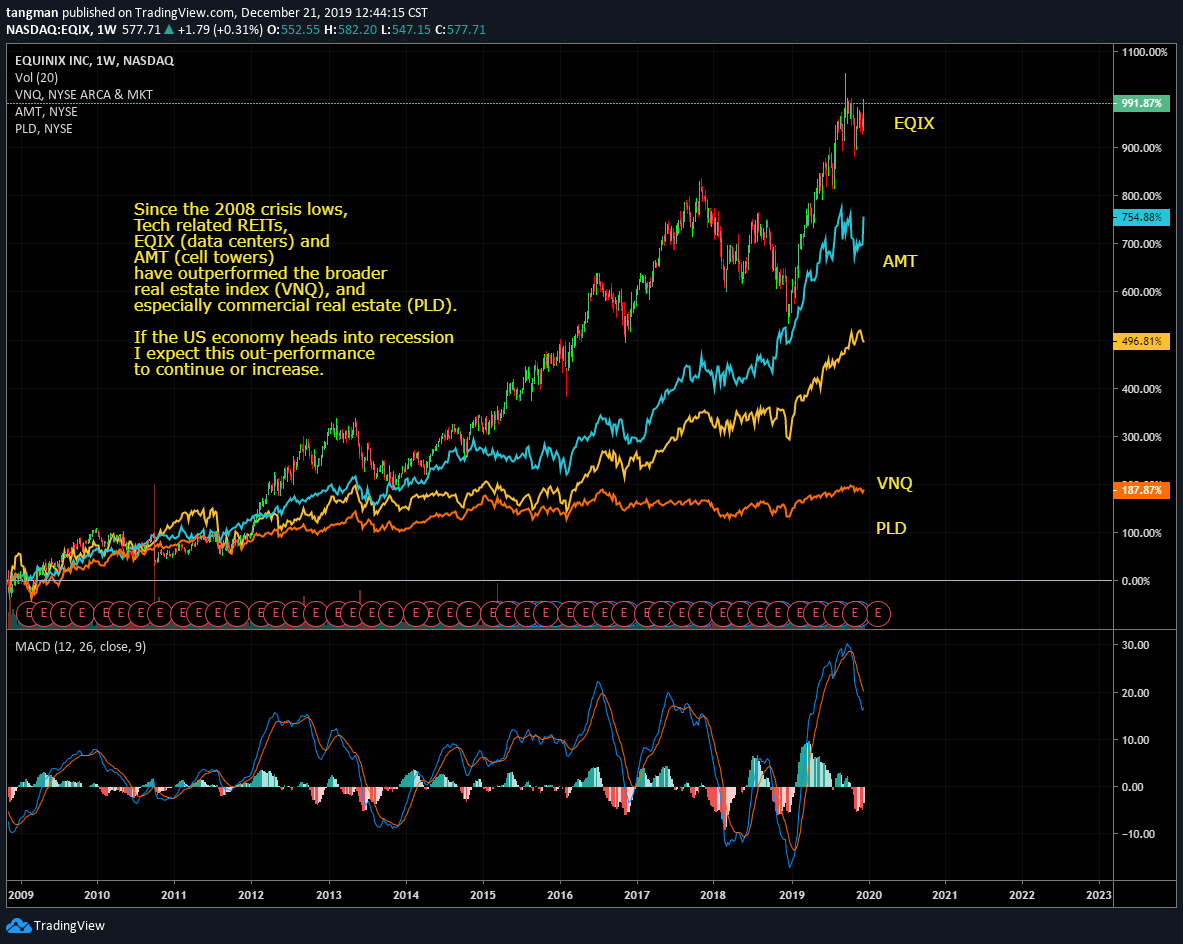This screenshot has height=944, width=1183.
Task: Click the 2015 label on time axis
Action: click(x=483, y=895)
